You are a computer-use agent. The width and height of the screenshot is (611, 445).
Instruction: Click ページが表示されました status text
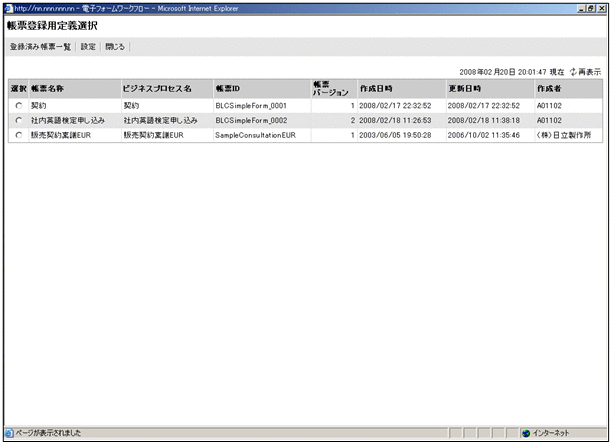pyautogui.click(x=48, y=433)
